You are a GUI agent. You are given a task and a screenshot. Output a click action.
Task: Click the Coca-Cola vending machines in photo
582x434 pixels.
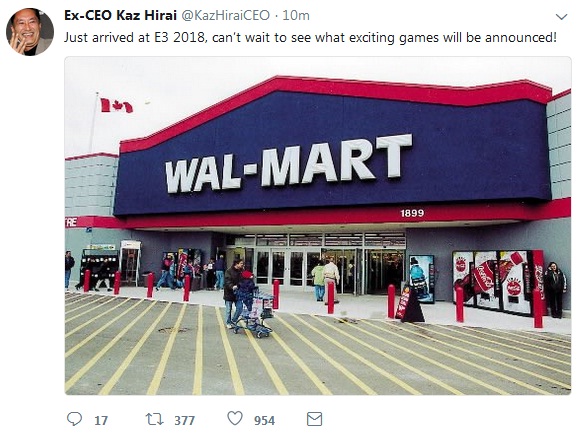(x=498, y=282)
